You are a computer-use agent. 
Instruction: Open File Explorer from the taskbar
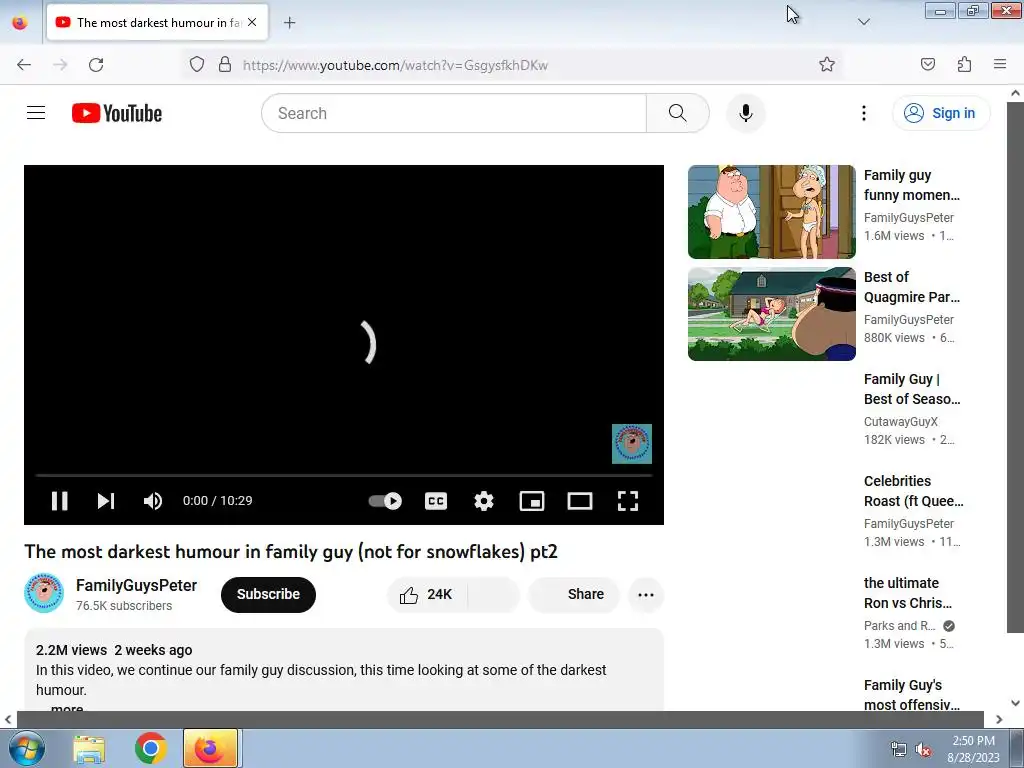(x=89, y=748)
